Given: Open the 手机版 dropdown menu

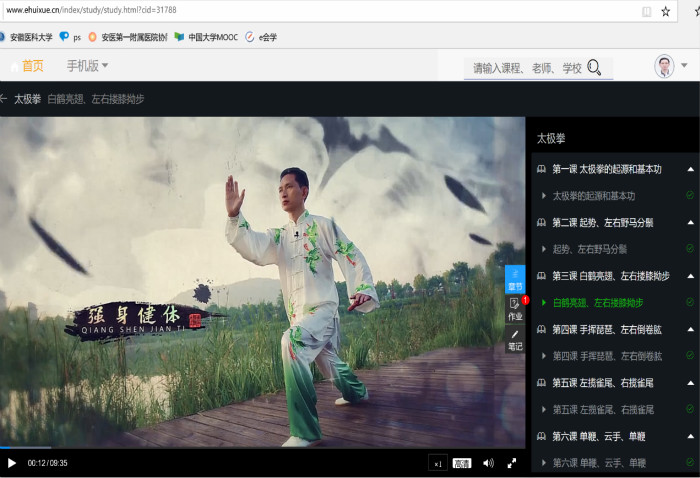Looking at the screenshot, I should [x=88, y=66].
